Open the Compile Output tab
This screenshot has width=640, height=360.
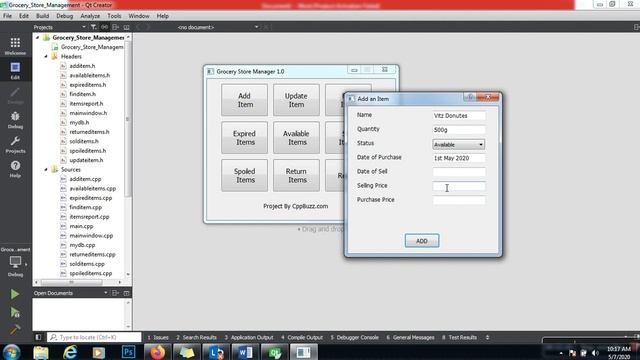coord(302,337)
